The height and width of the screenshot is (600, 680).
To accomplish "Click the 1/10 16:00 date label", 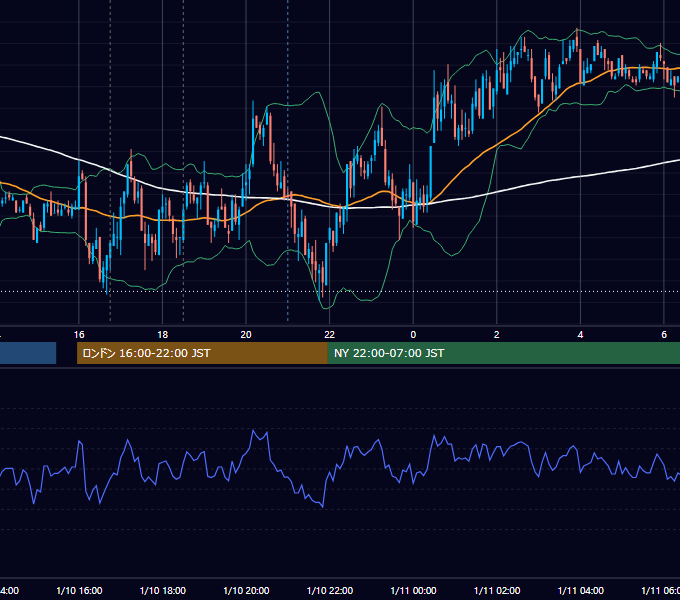I will [x=79, y=590].
